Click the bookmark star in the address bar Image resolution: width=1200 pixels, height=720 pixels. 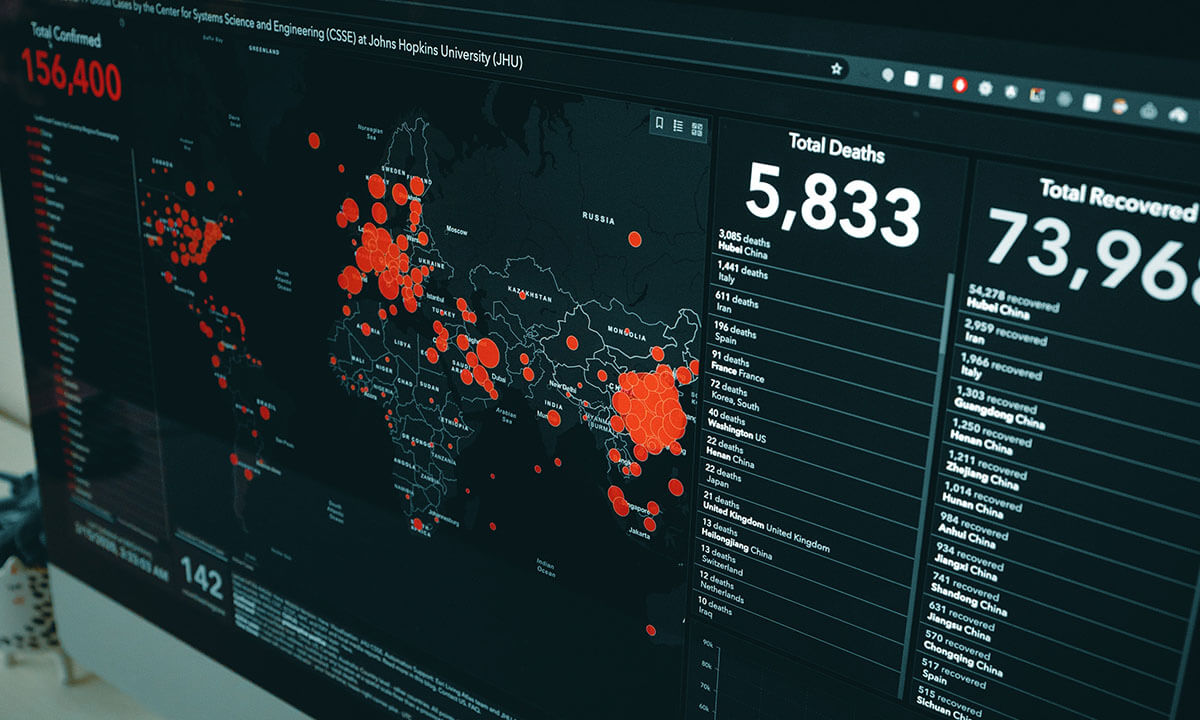click(x=837, y=69)
